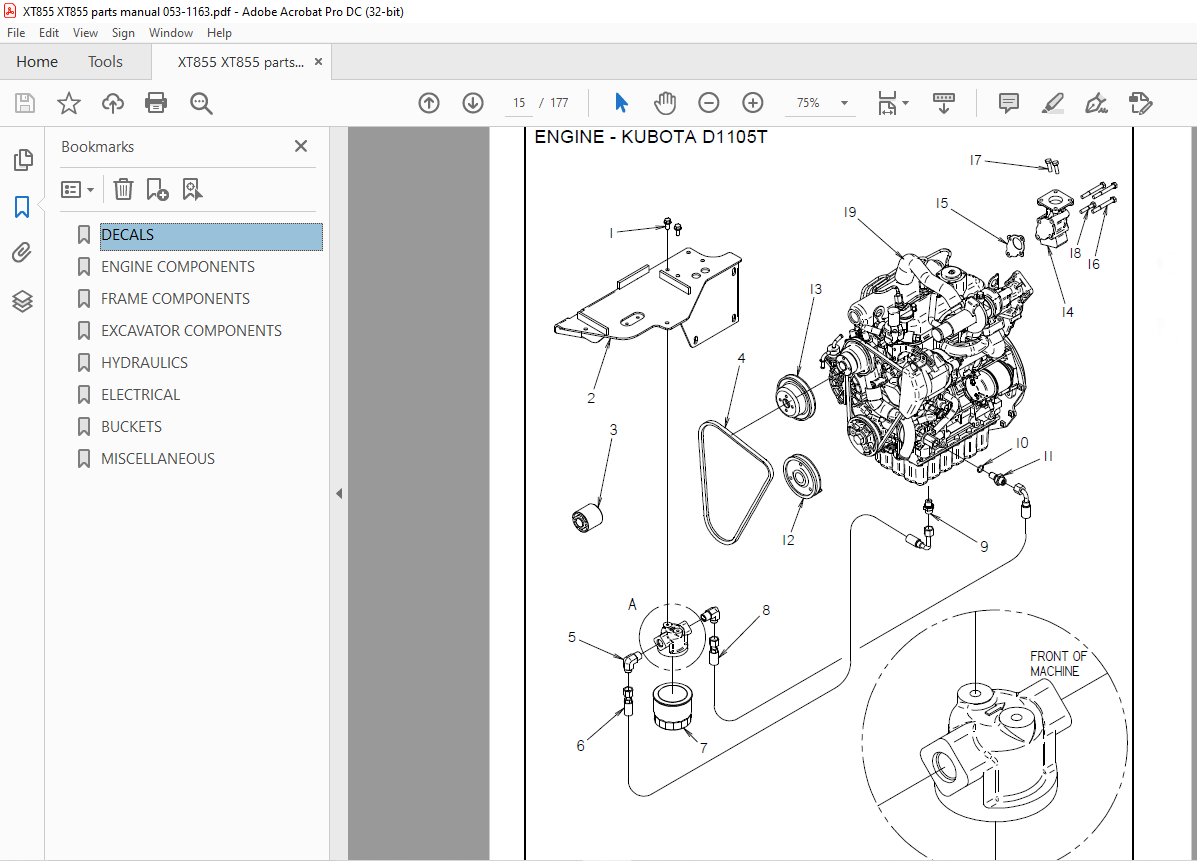
Task: Click the Save file icon
Action: [24, 103]
